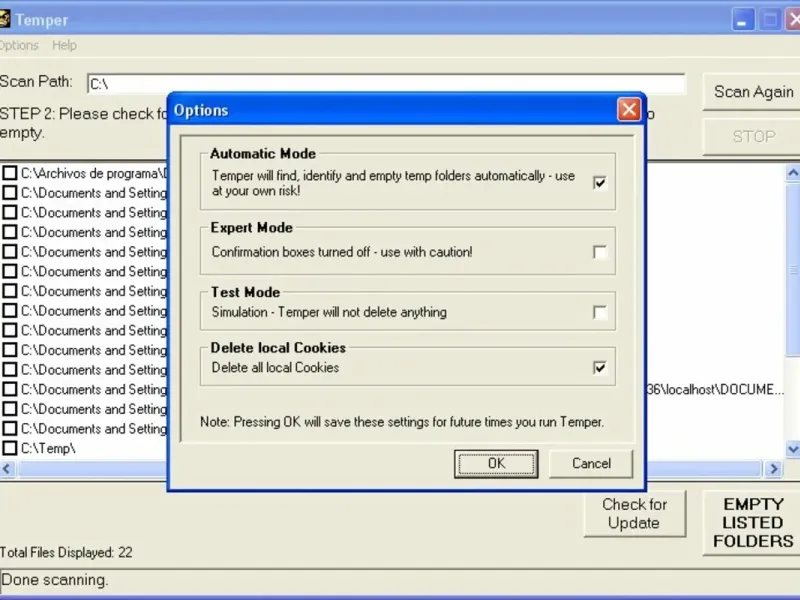
Task: Tick the C:\Archivos de programa folder checkbox
Action: (10, 173)
